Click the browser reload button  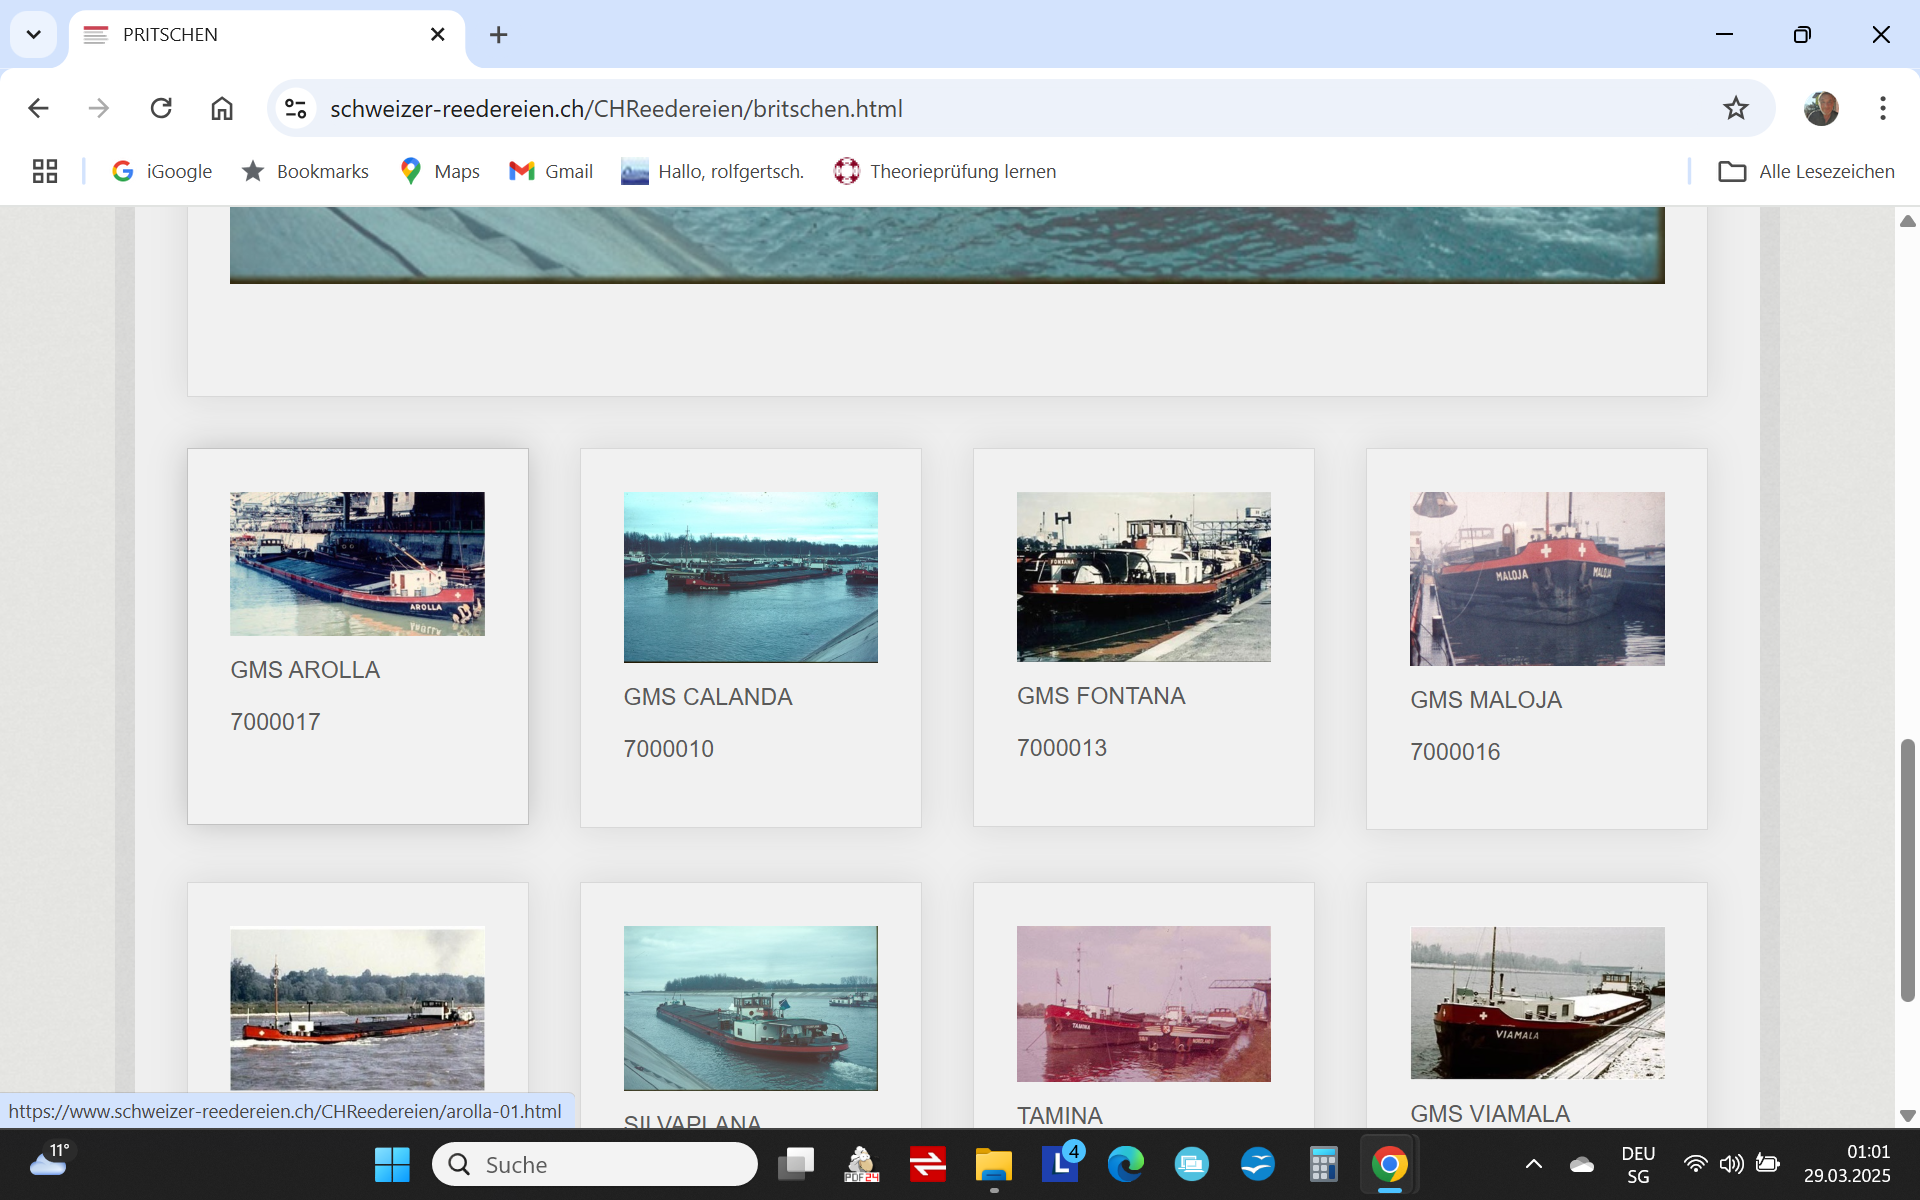(161, 108)
